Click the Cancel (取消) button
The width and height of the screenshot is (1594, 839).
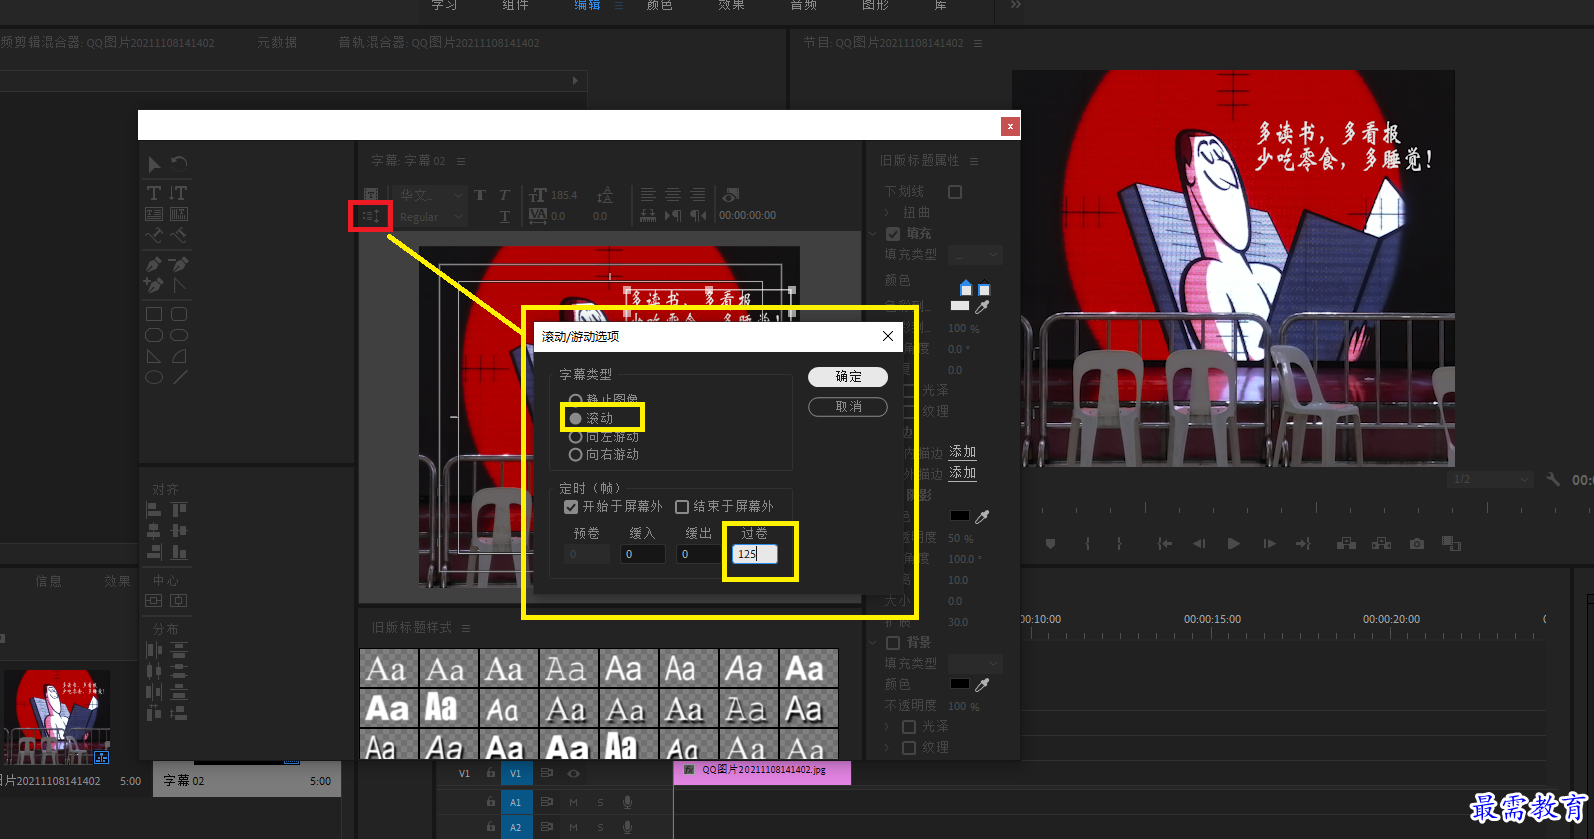[x=848, y=407]
